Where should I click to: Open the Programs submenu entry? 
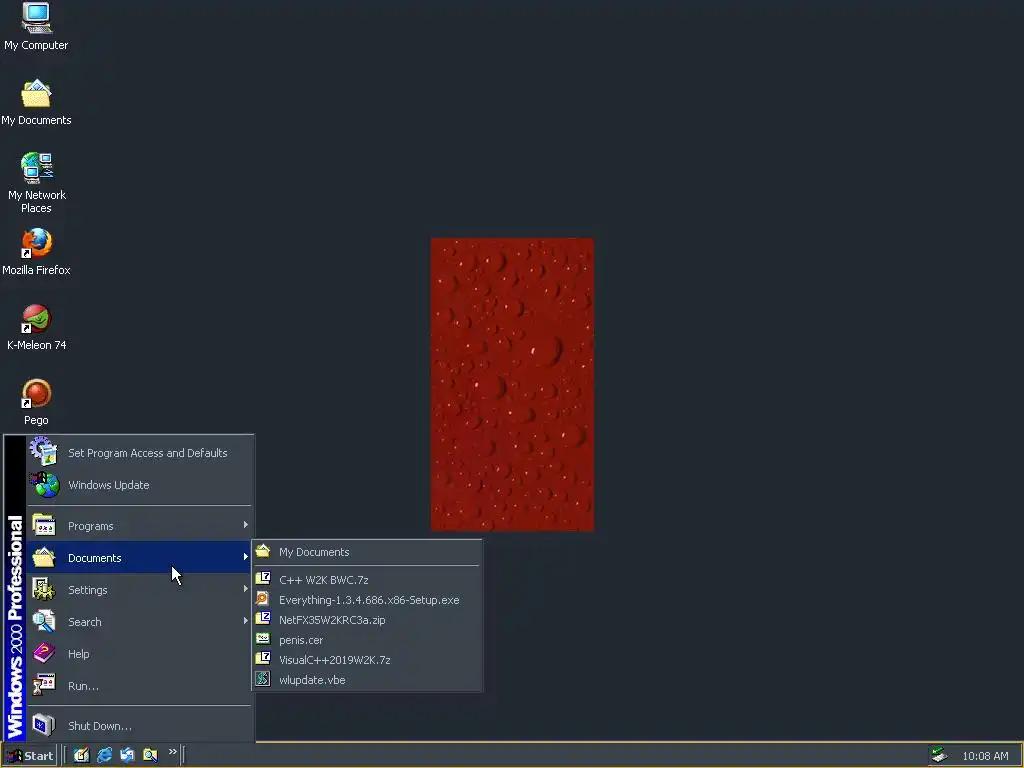[x=139, y=526]
